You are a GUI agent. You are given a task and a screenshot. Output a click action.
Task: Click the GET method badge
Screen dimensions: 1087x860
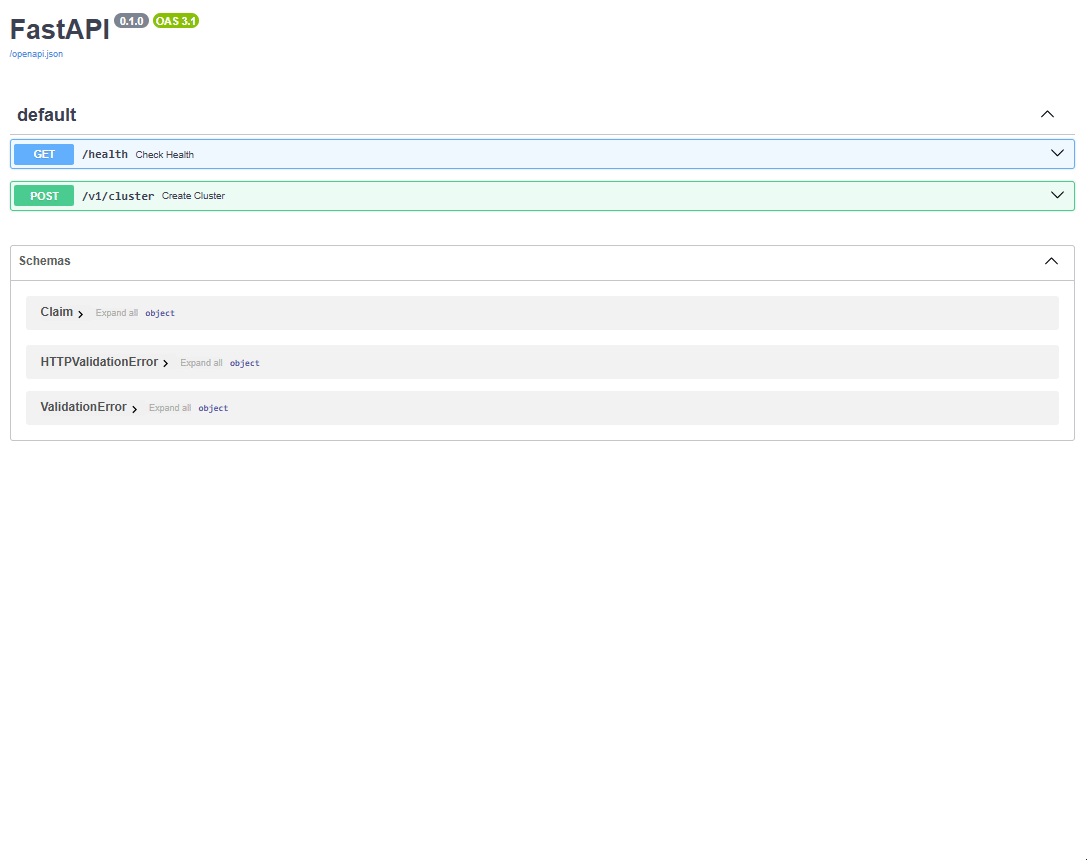click(44, 154)
